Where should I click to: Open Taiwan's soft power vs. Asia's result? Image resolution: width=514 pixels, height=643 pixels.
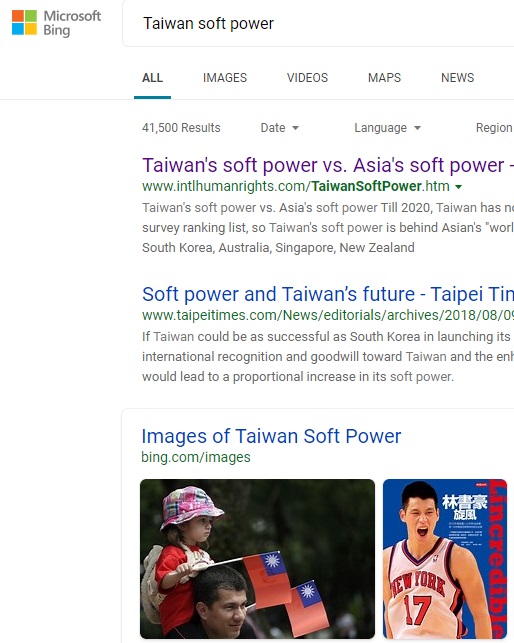click(x=328, y=165)
